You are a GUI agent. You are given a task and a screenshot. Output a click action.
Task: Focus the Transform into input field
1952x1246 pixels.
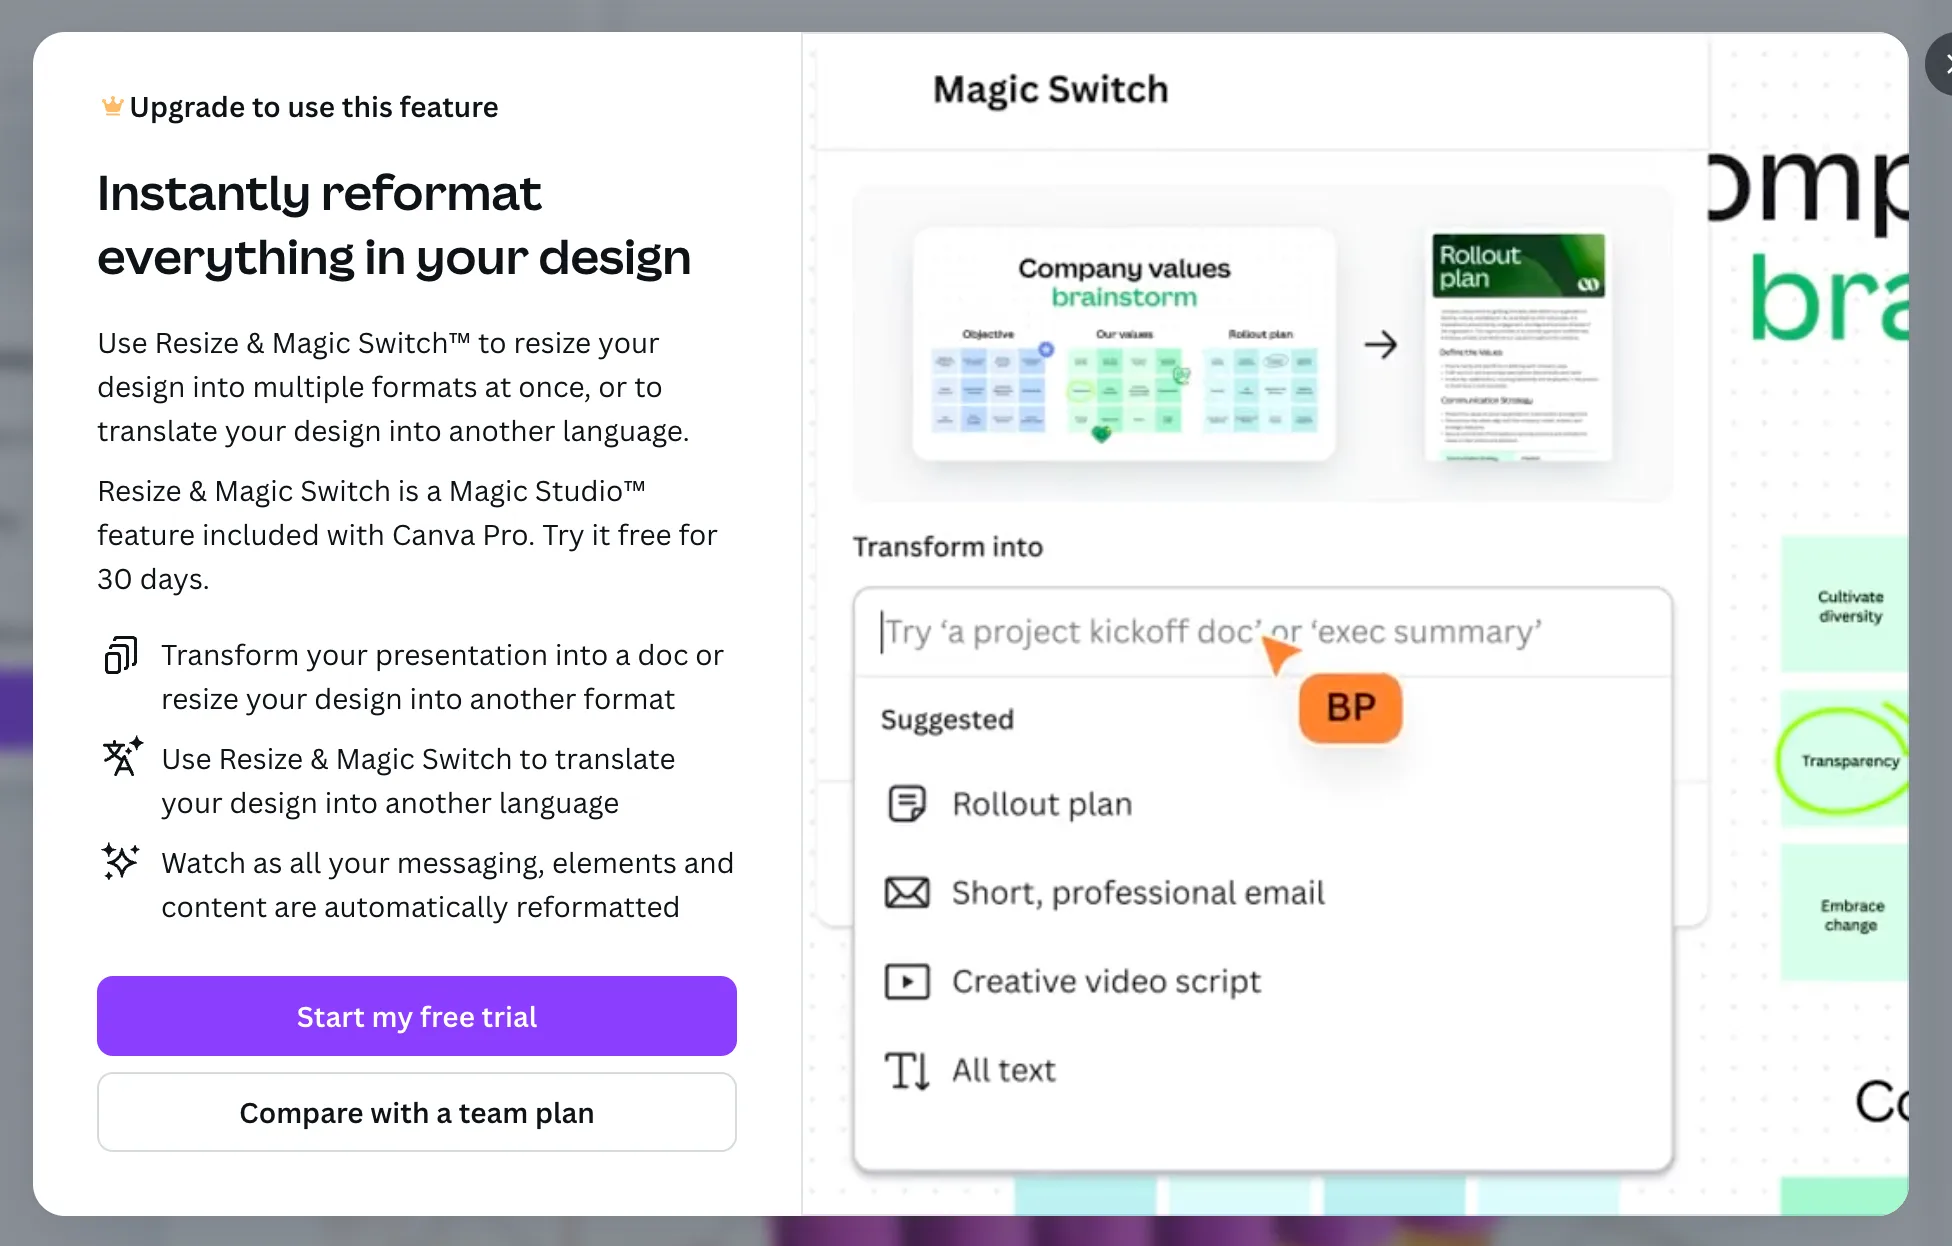[x=1262, y=632]
